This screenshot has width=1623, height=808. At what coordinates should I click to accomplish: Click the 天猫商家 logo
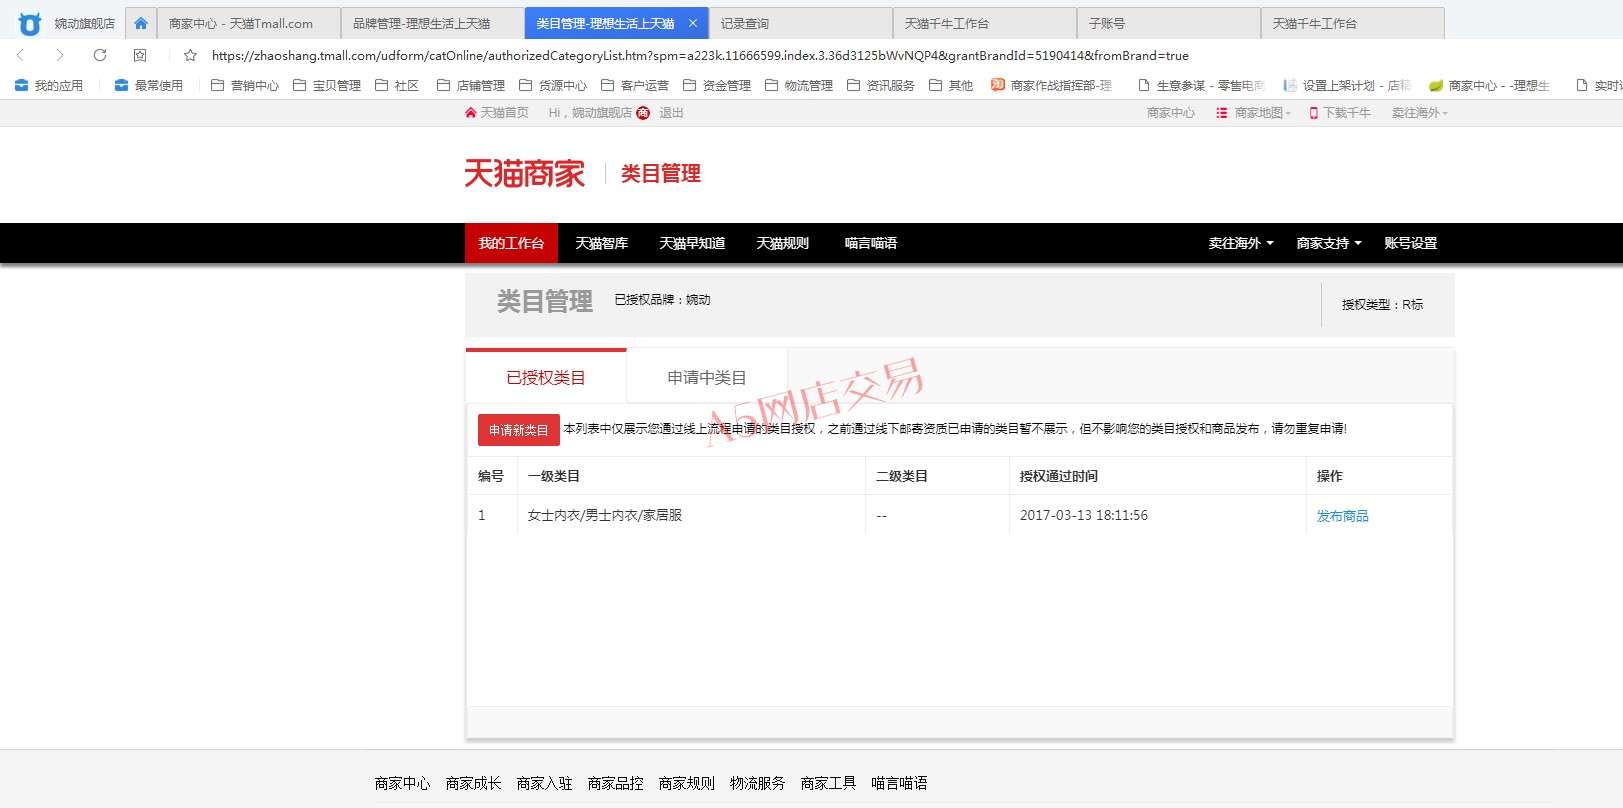click(524, 174)
